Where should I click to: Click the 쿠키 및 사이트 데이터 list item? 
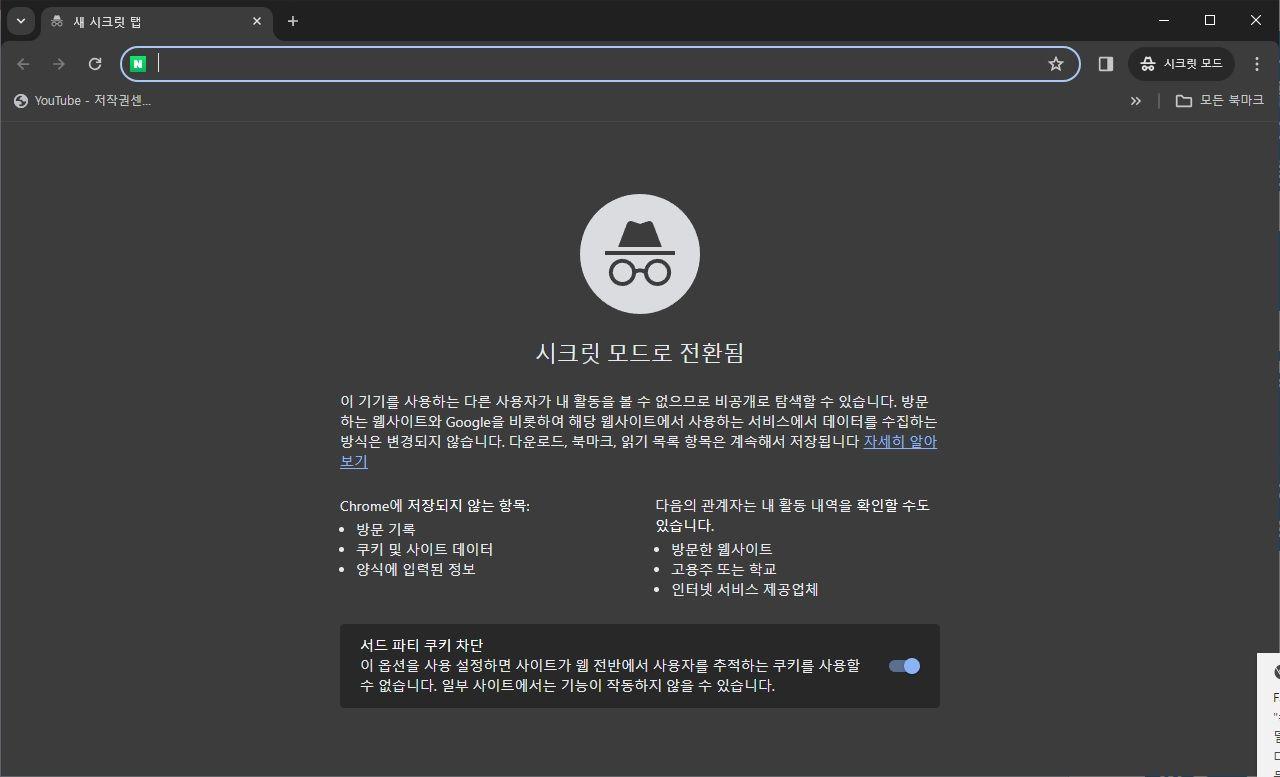tap(425, 549)
